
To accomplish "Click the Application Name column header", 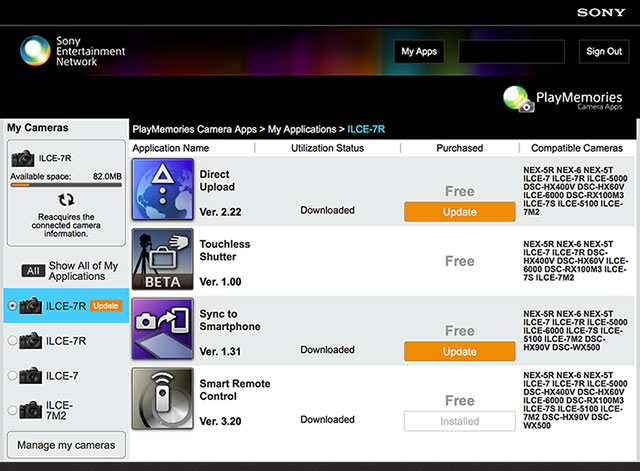I will pyautogui.click(x=171, y=148).
